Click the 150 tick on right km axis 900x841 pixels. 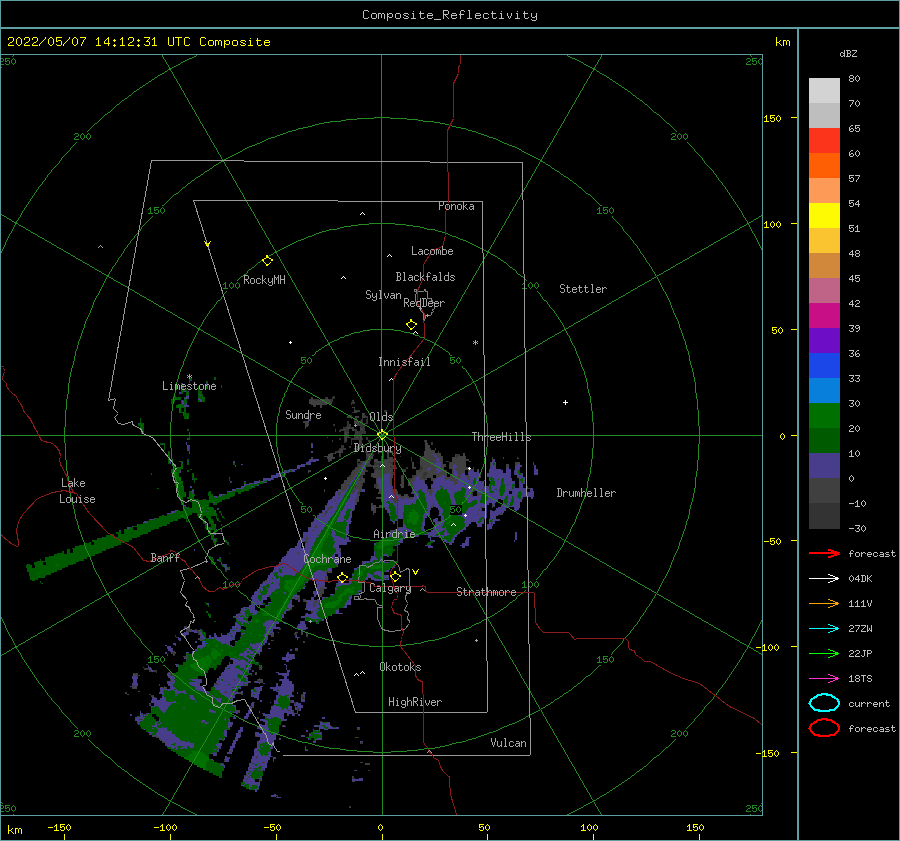772,118
